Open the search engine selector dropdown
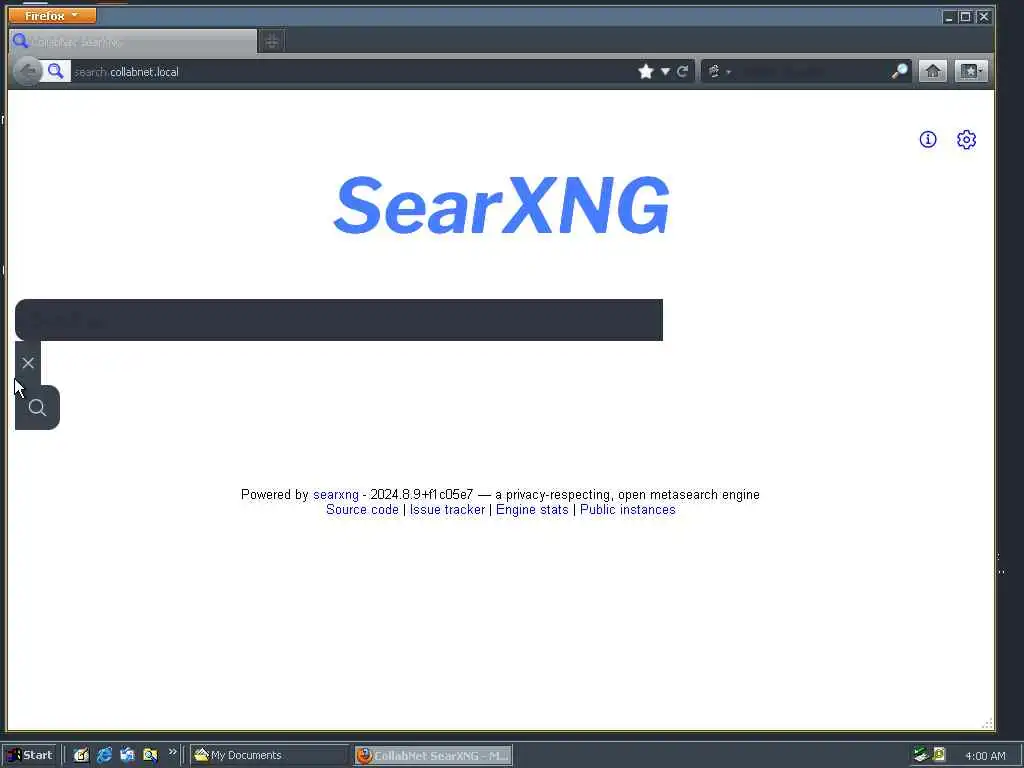This screenshot has width=1024, height=768. coord(718,71)
